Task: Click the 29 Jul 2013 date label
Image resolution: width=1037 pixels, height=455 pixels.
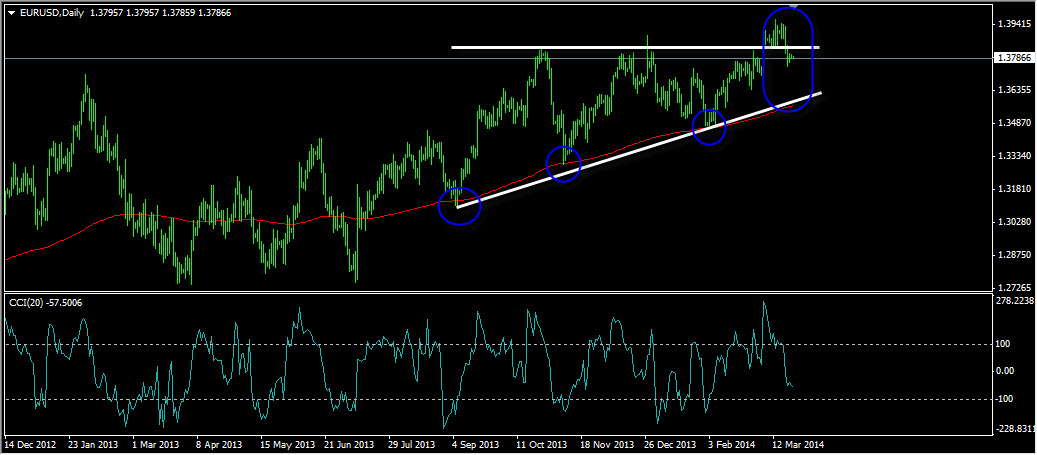Action: (x=413, y=444)
